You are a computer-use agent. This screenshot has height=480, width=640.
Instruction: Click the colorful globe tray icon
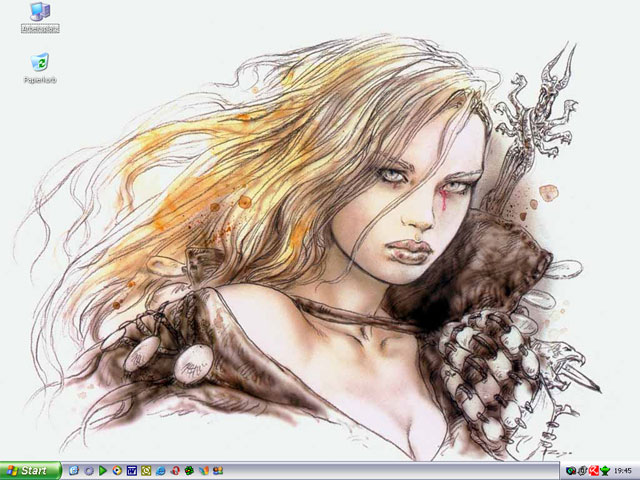click(x=571, y=471)
